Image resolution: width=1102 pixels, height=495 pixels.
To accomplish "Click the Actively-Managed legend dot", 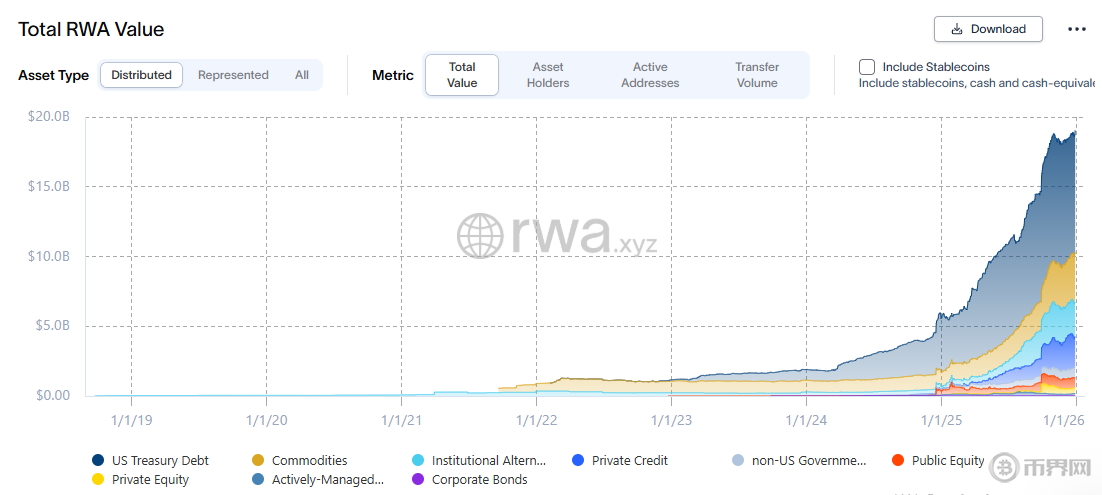I will [x=258, y=480].
